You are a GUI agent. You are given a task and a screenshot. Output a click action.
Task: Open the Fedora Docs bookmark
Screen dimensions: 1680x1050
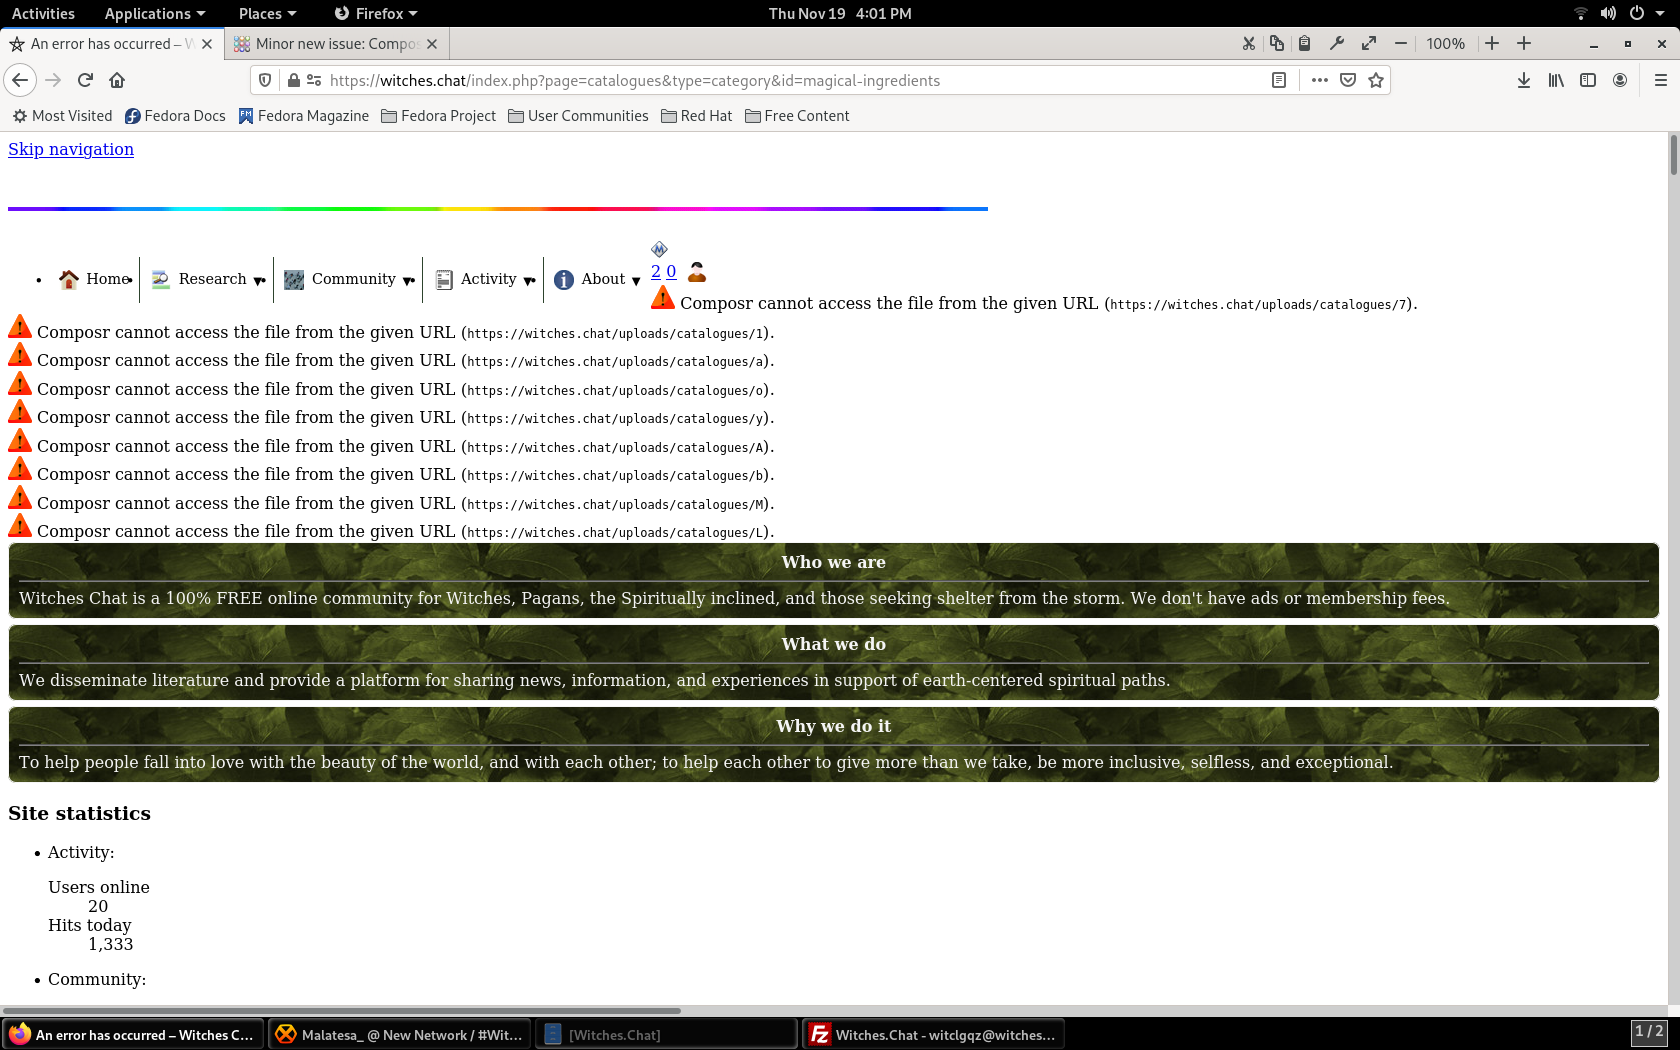coord(175,115)
